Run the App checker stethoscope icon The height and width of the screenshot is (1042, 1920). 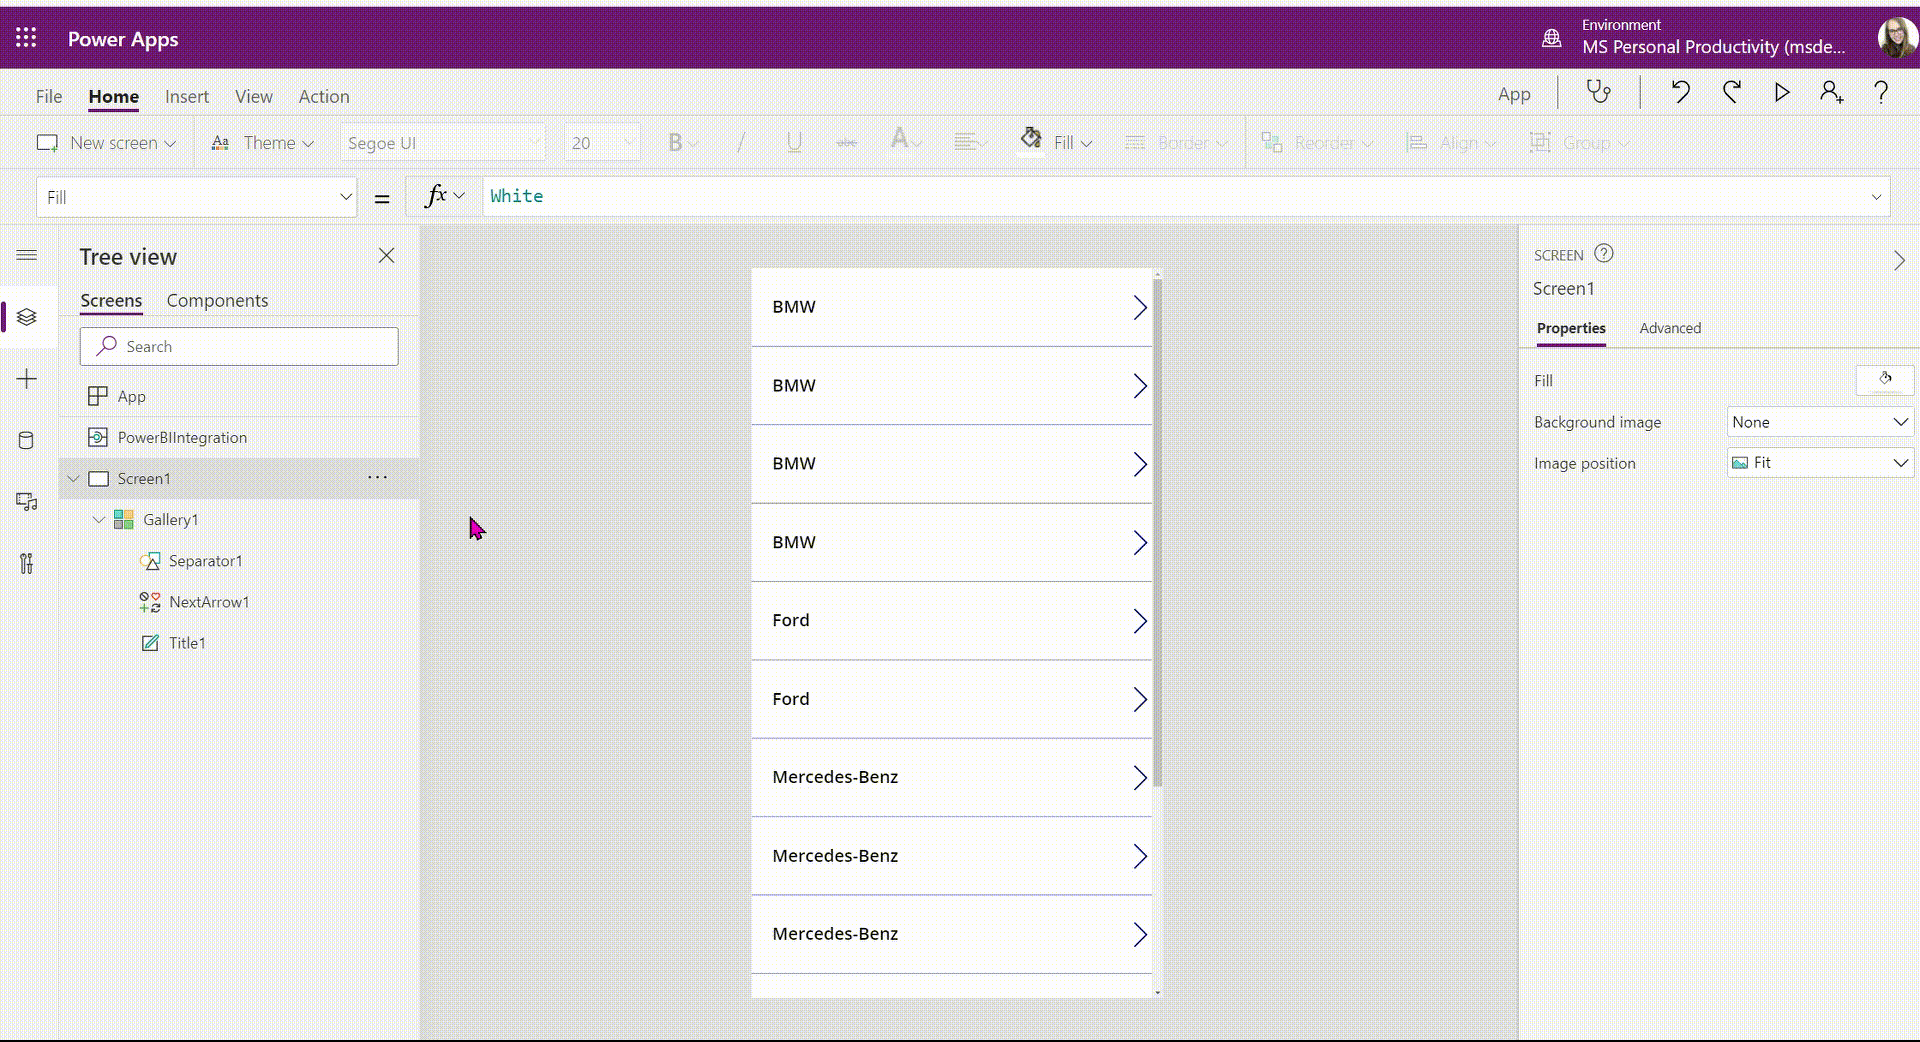click(x=1599, y=92)
